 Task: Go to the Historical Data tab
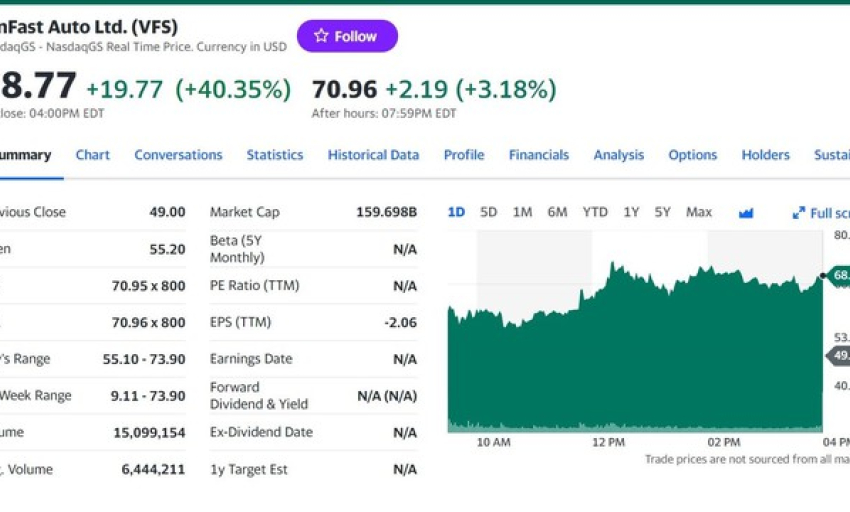pos(374,155)
